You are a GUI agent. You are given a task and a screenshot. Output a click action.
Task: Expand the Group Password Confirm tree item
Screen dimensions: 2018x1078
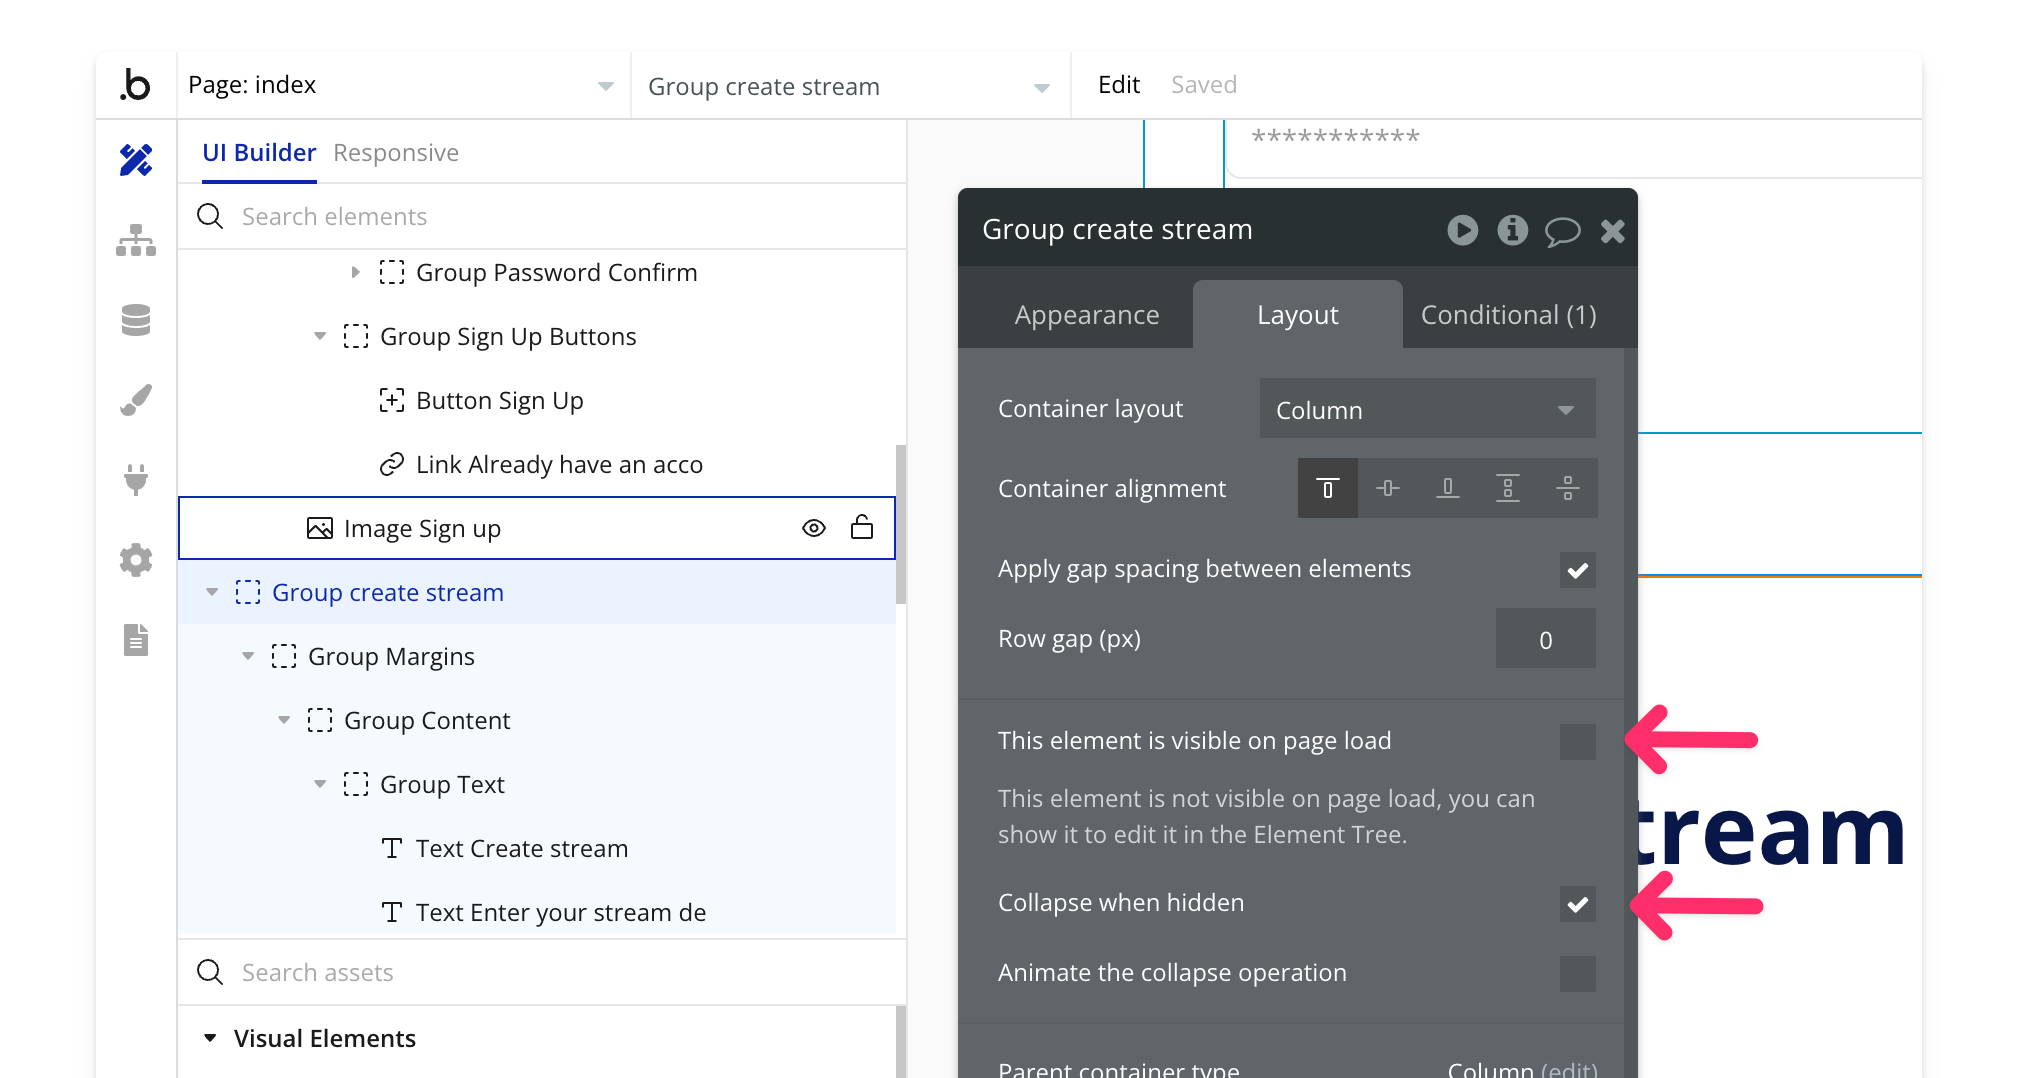355,272
